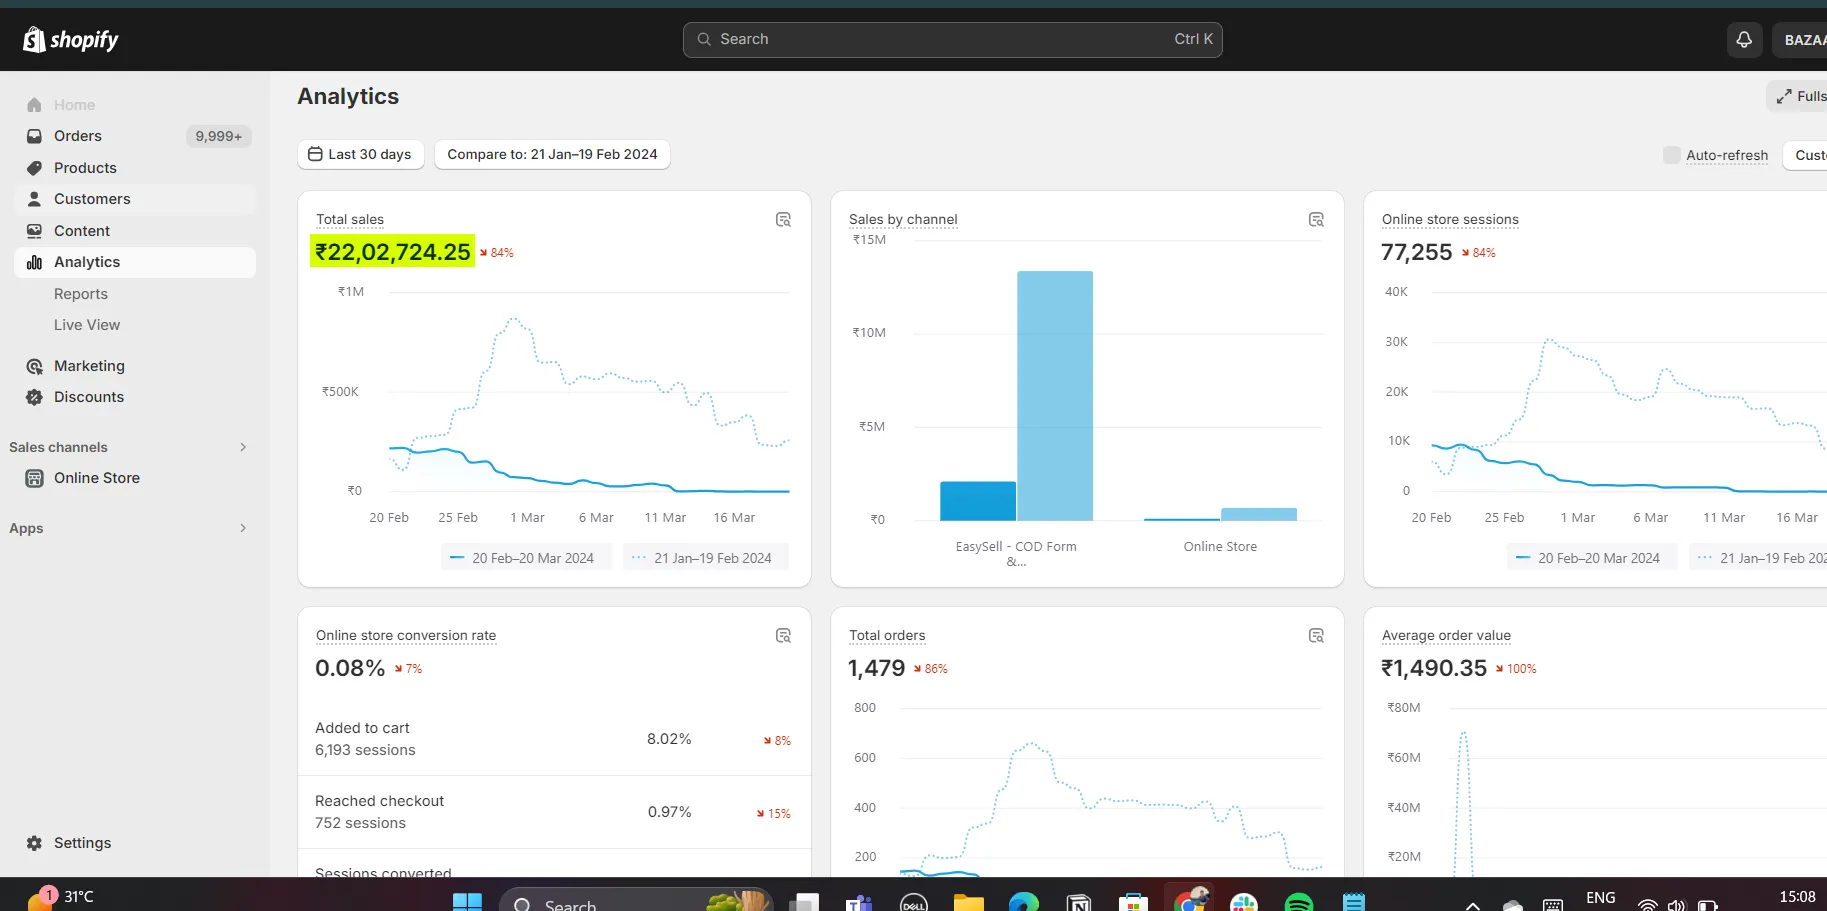This screenshot has width=1827, height=911.
Task: Click the Online store sessions title link
Action: pos(1449,220)
